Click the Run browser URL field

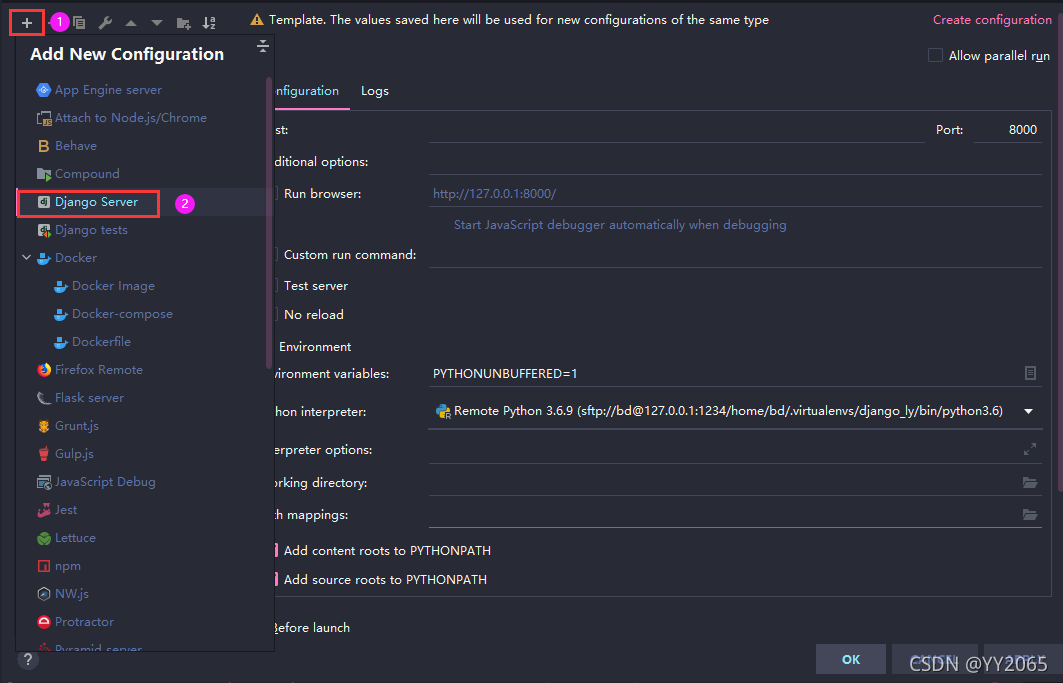point(735,194)
